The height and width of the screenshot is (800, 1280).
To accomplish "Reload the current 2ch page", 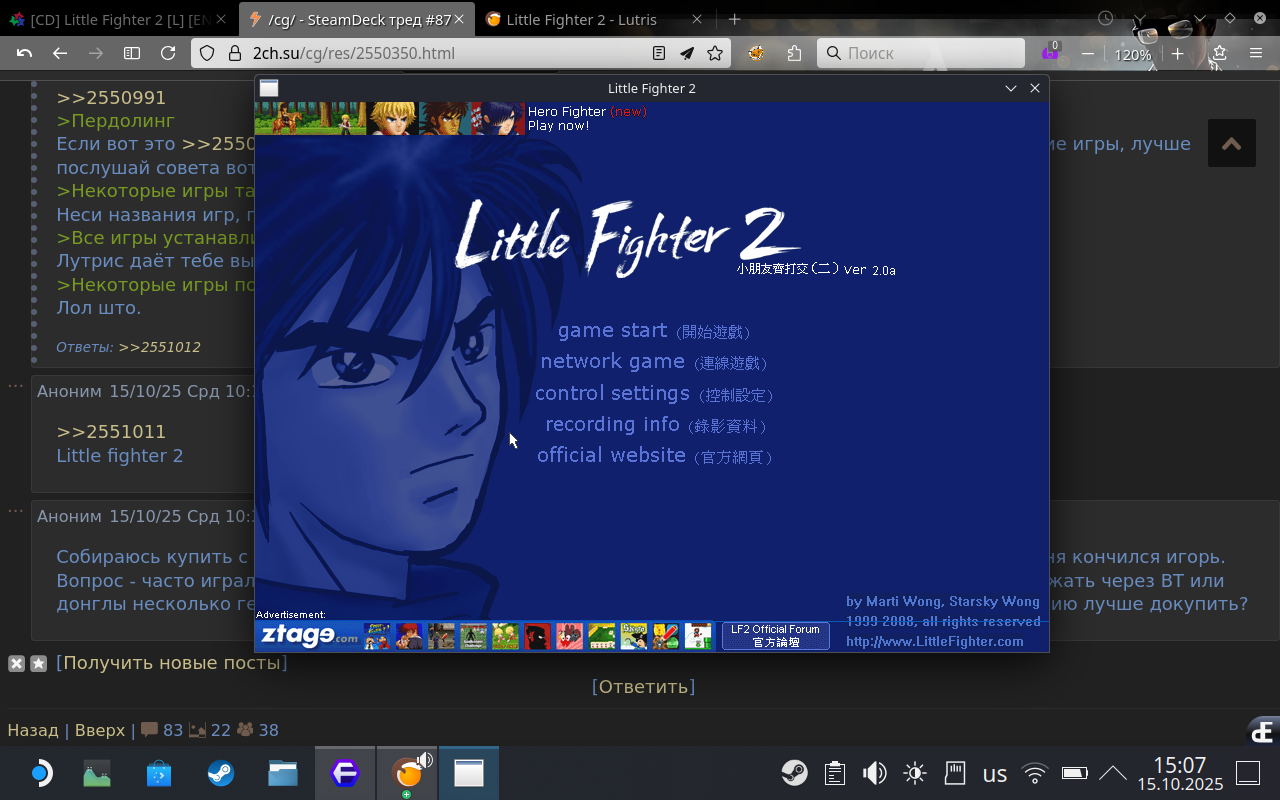I will click(x=168, y=53).
